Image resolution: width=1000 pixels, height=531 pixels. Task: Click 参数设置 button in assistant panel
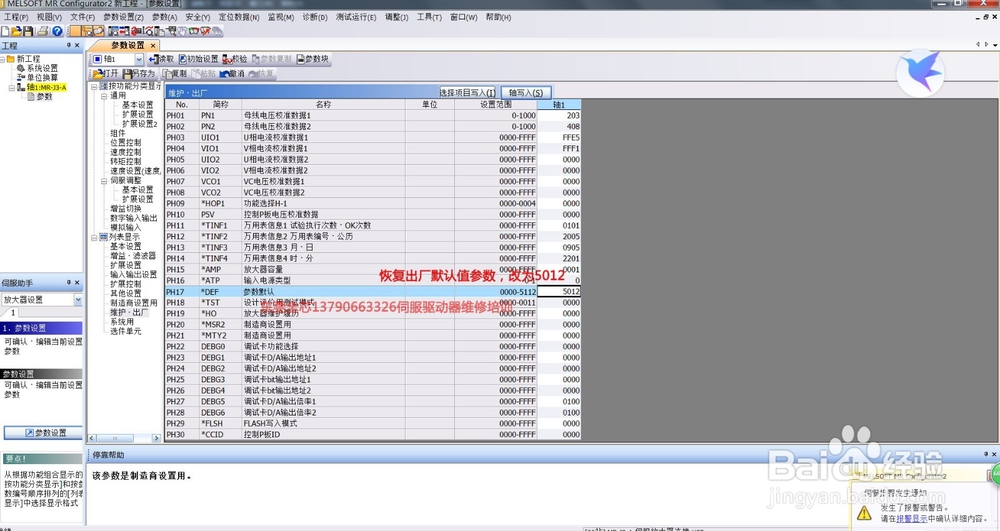[x=43, y=433]
